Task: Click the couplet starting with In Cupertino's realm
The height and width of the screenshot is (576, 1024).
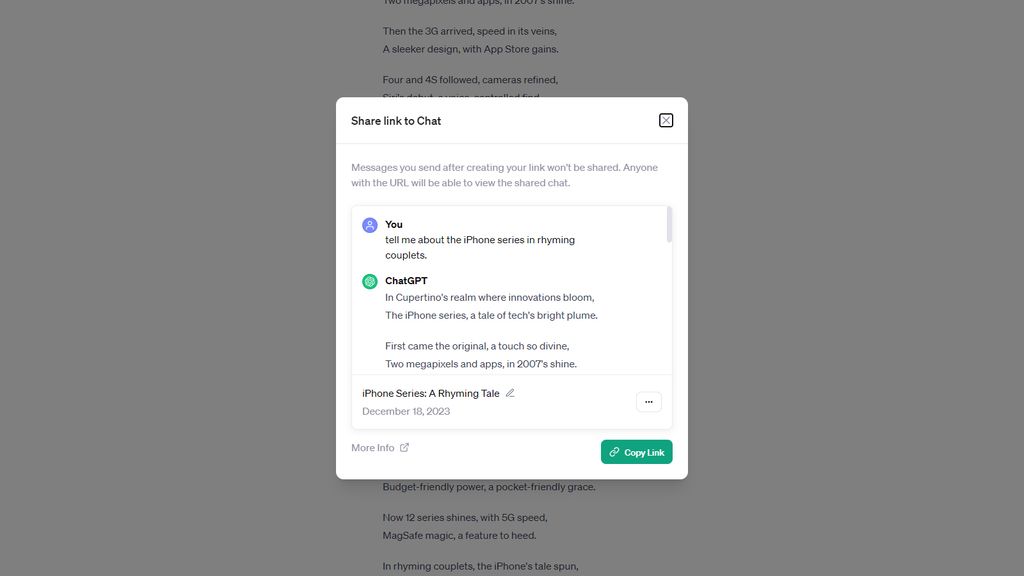Action: click(x=489, y=297)
